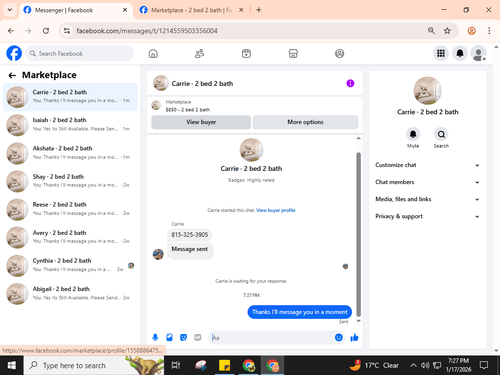Open the account profile avatar menu
The width and height of the screenshot is (500, 375).
tap(478, 53)
